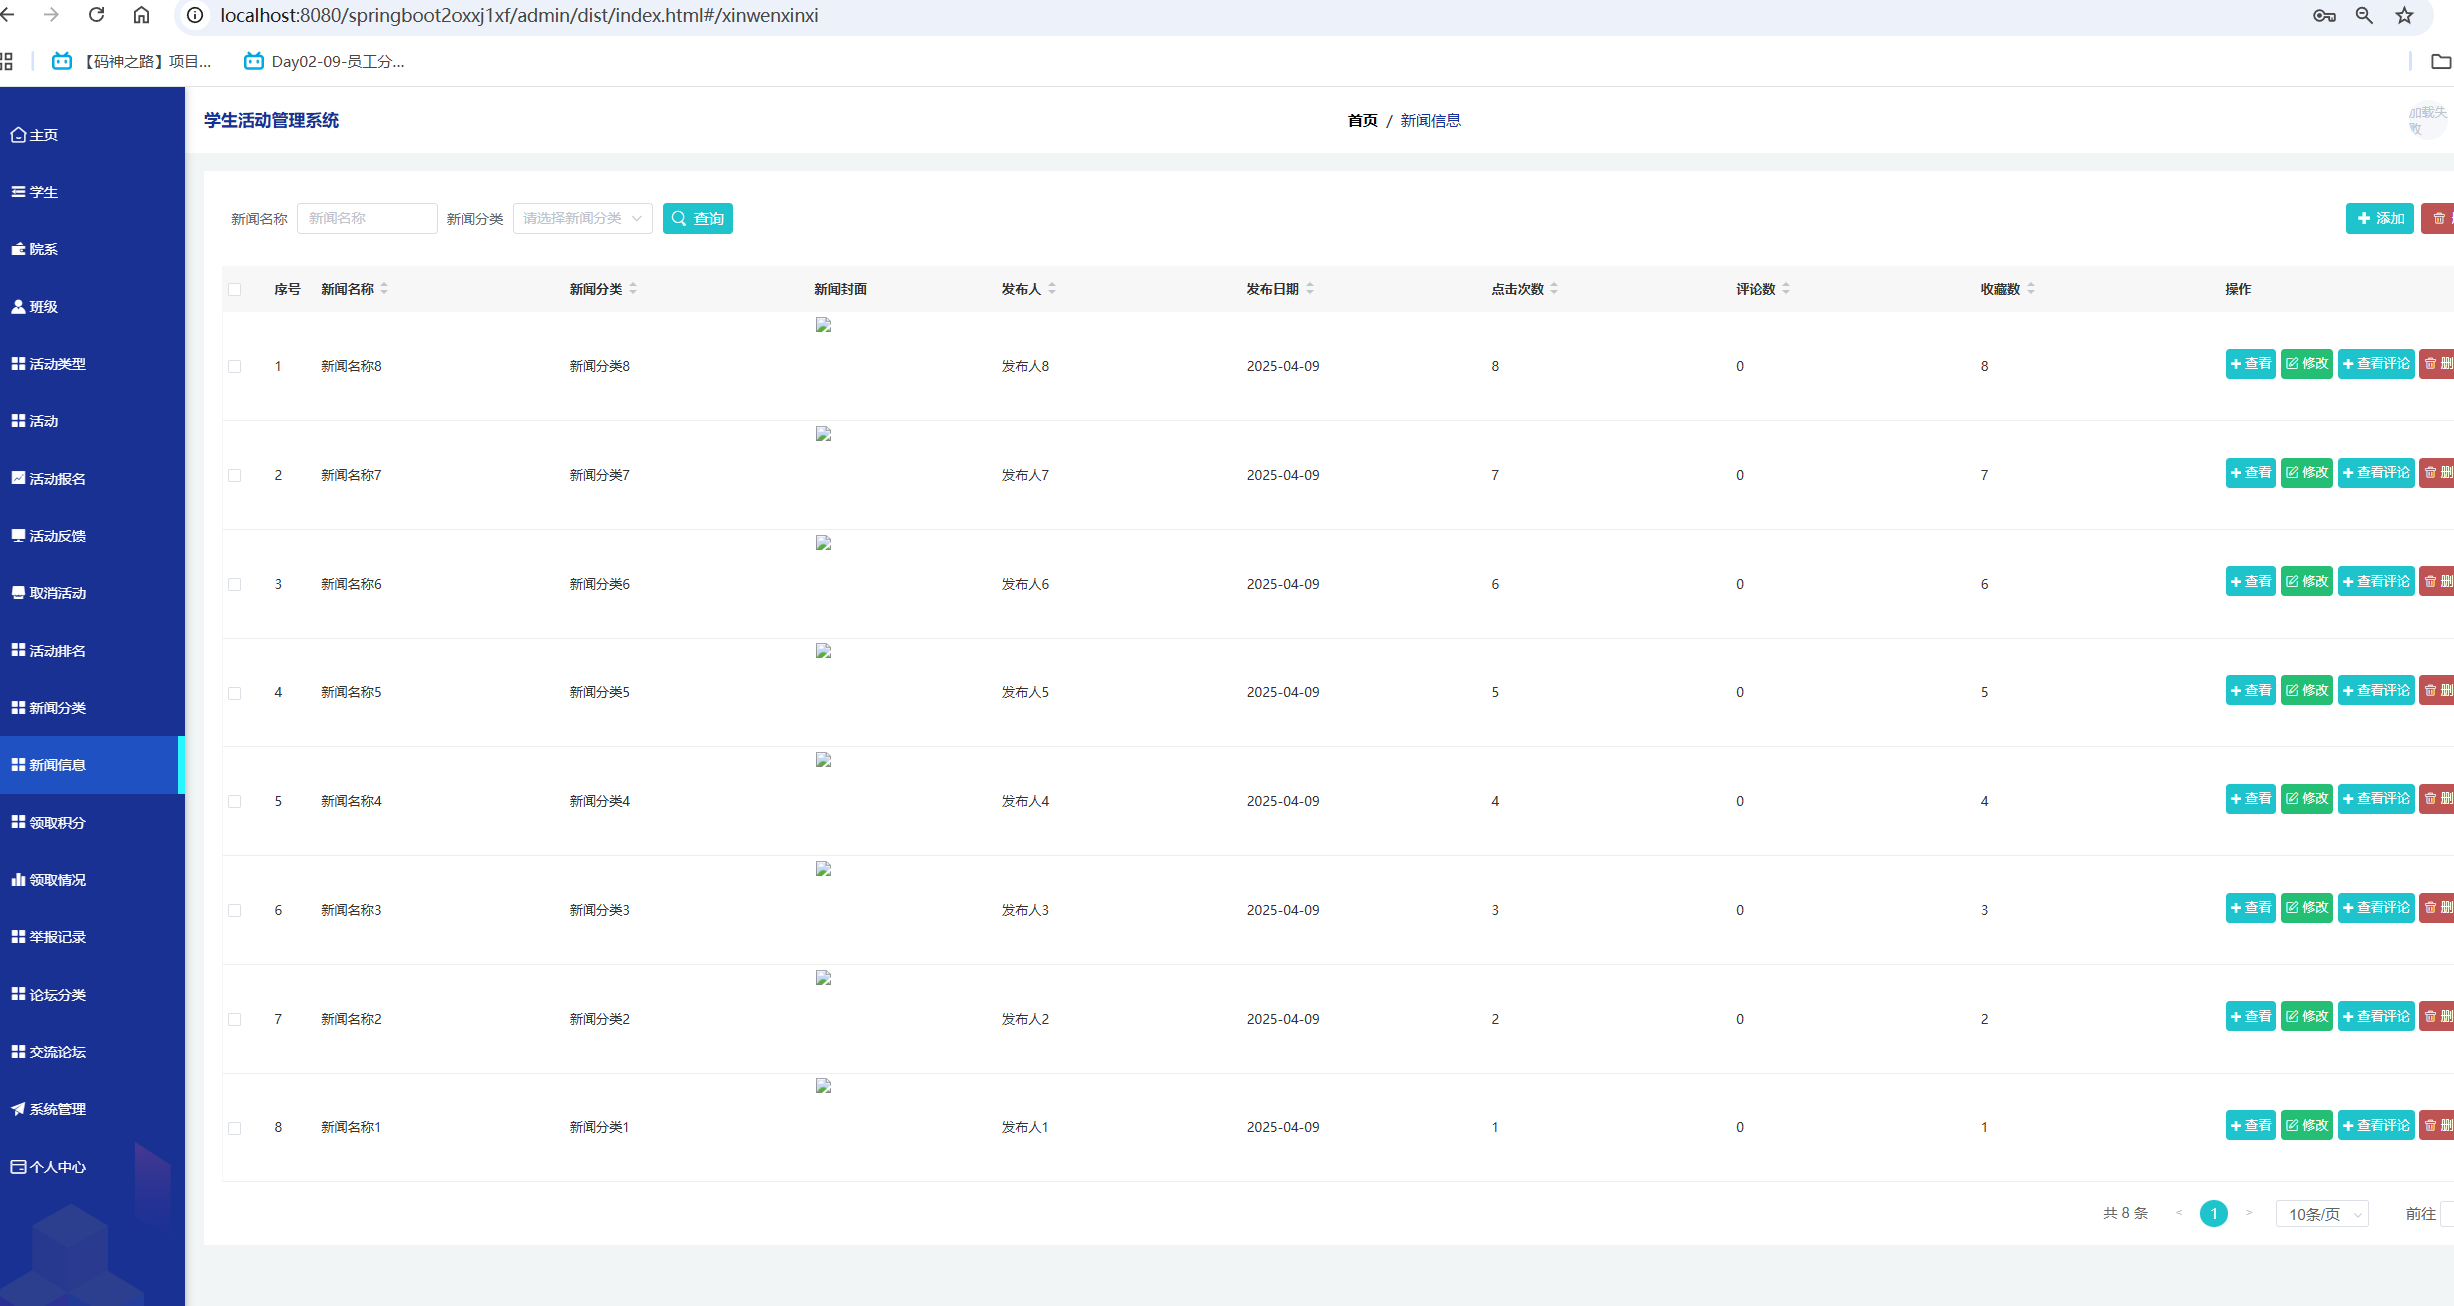
Task: Open the 活动报名 sidebar menu item
Action: 58,479
